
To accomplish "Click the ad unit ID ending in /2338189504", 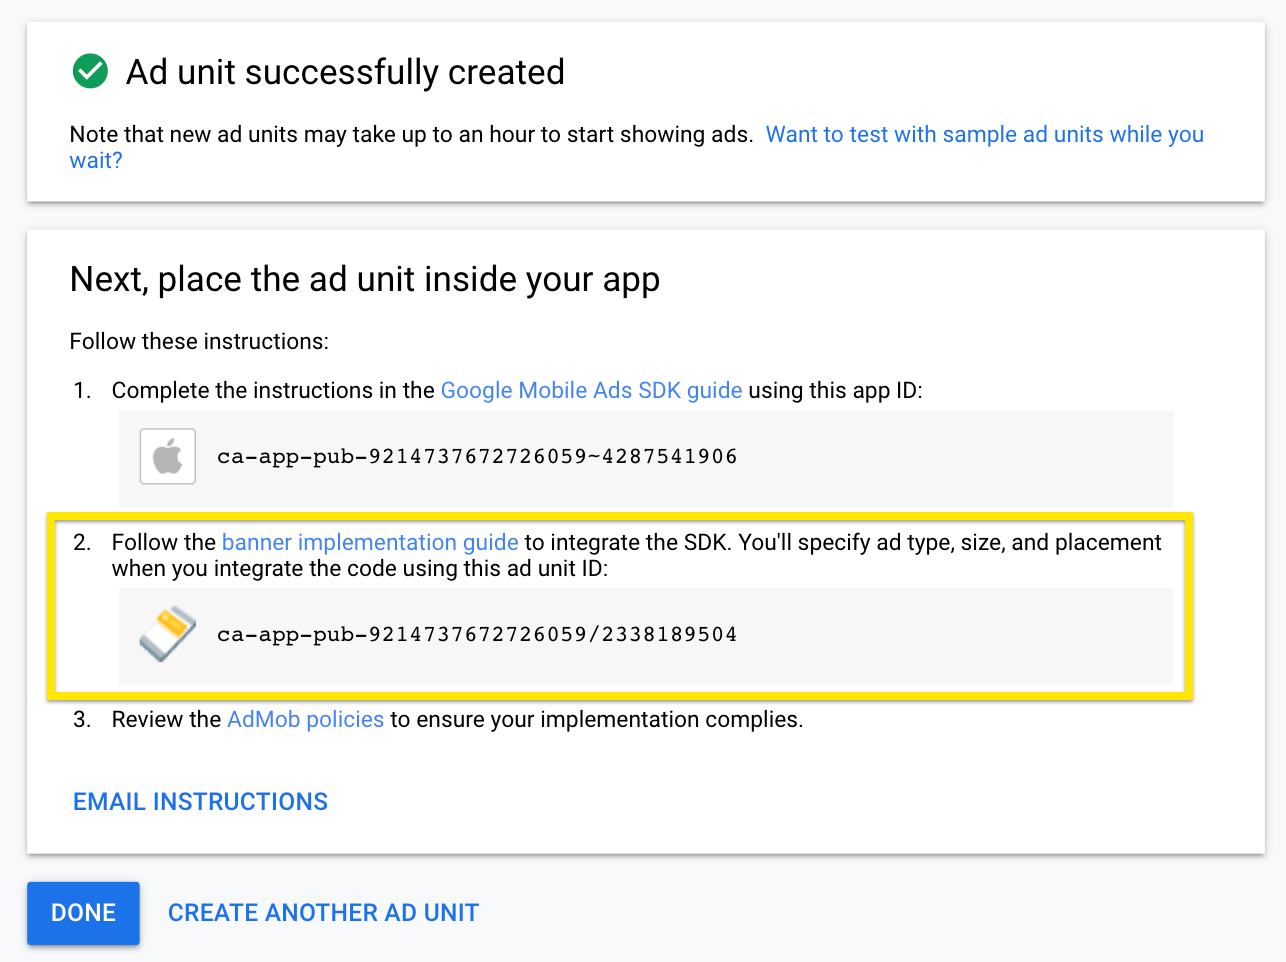I will click(477, 634).
